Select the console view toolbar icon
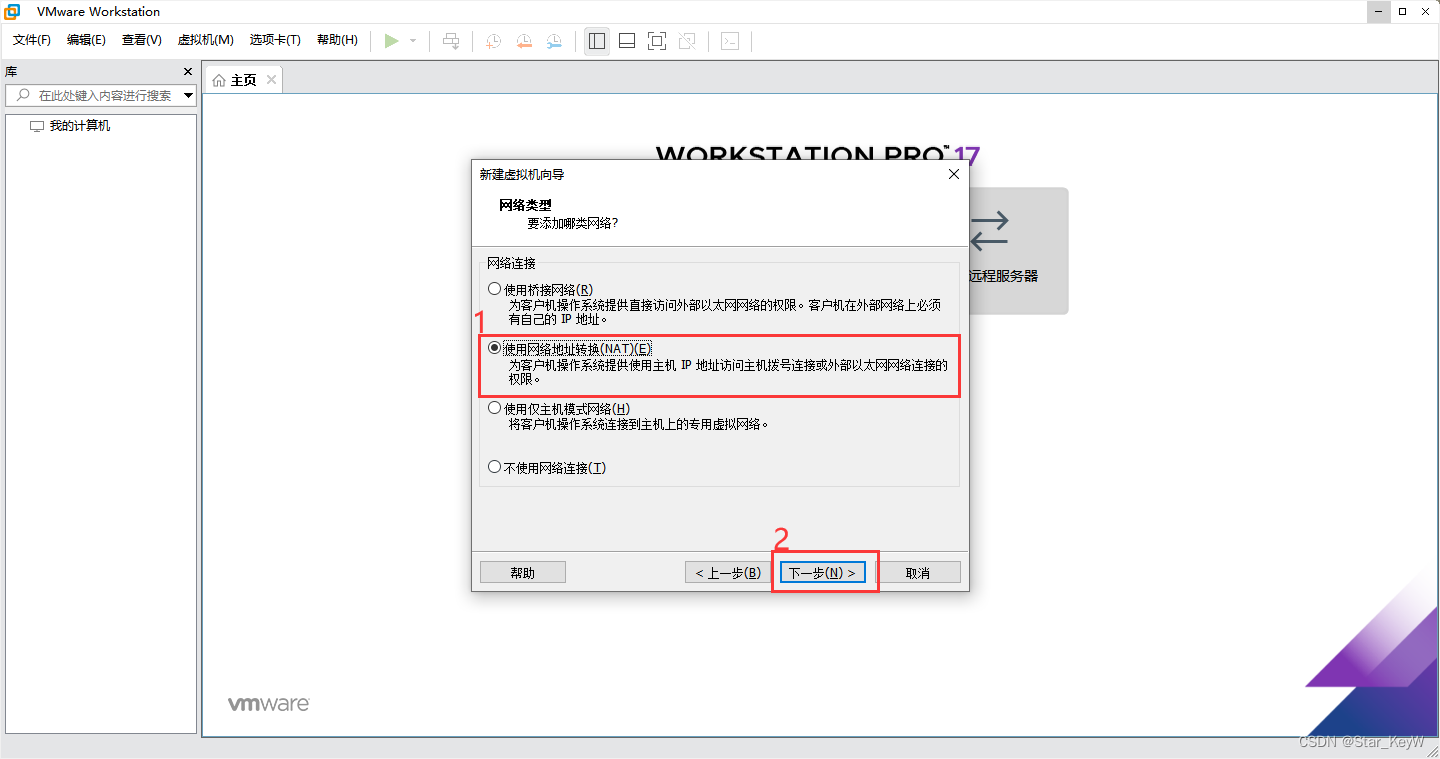This screenshot has height=759, width=1440. [730, 41]
